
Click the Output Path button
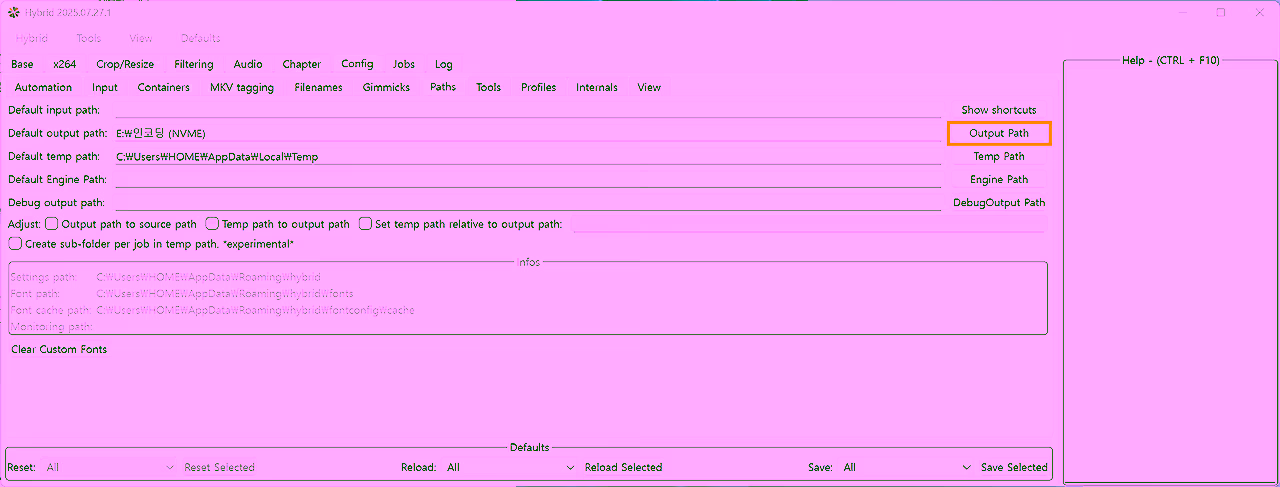click(999, 133)
